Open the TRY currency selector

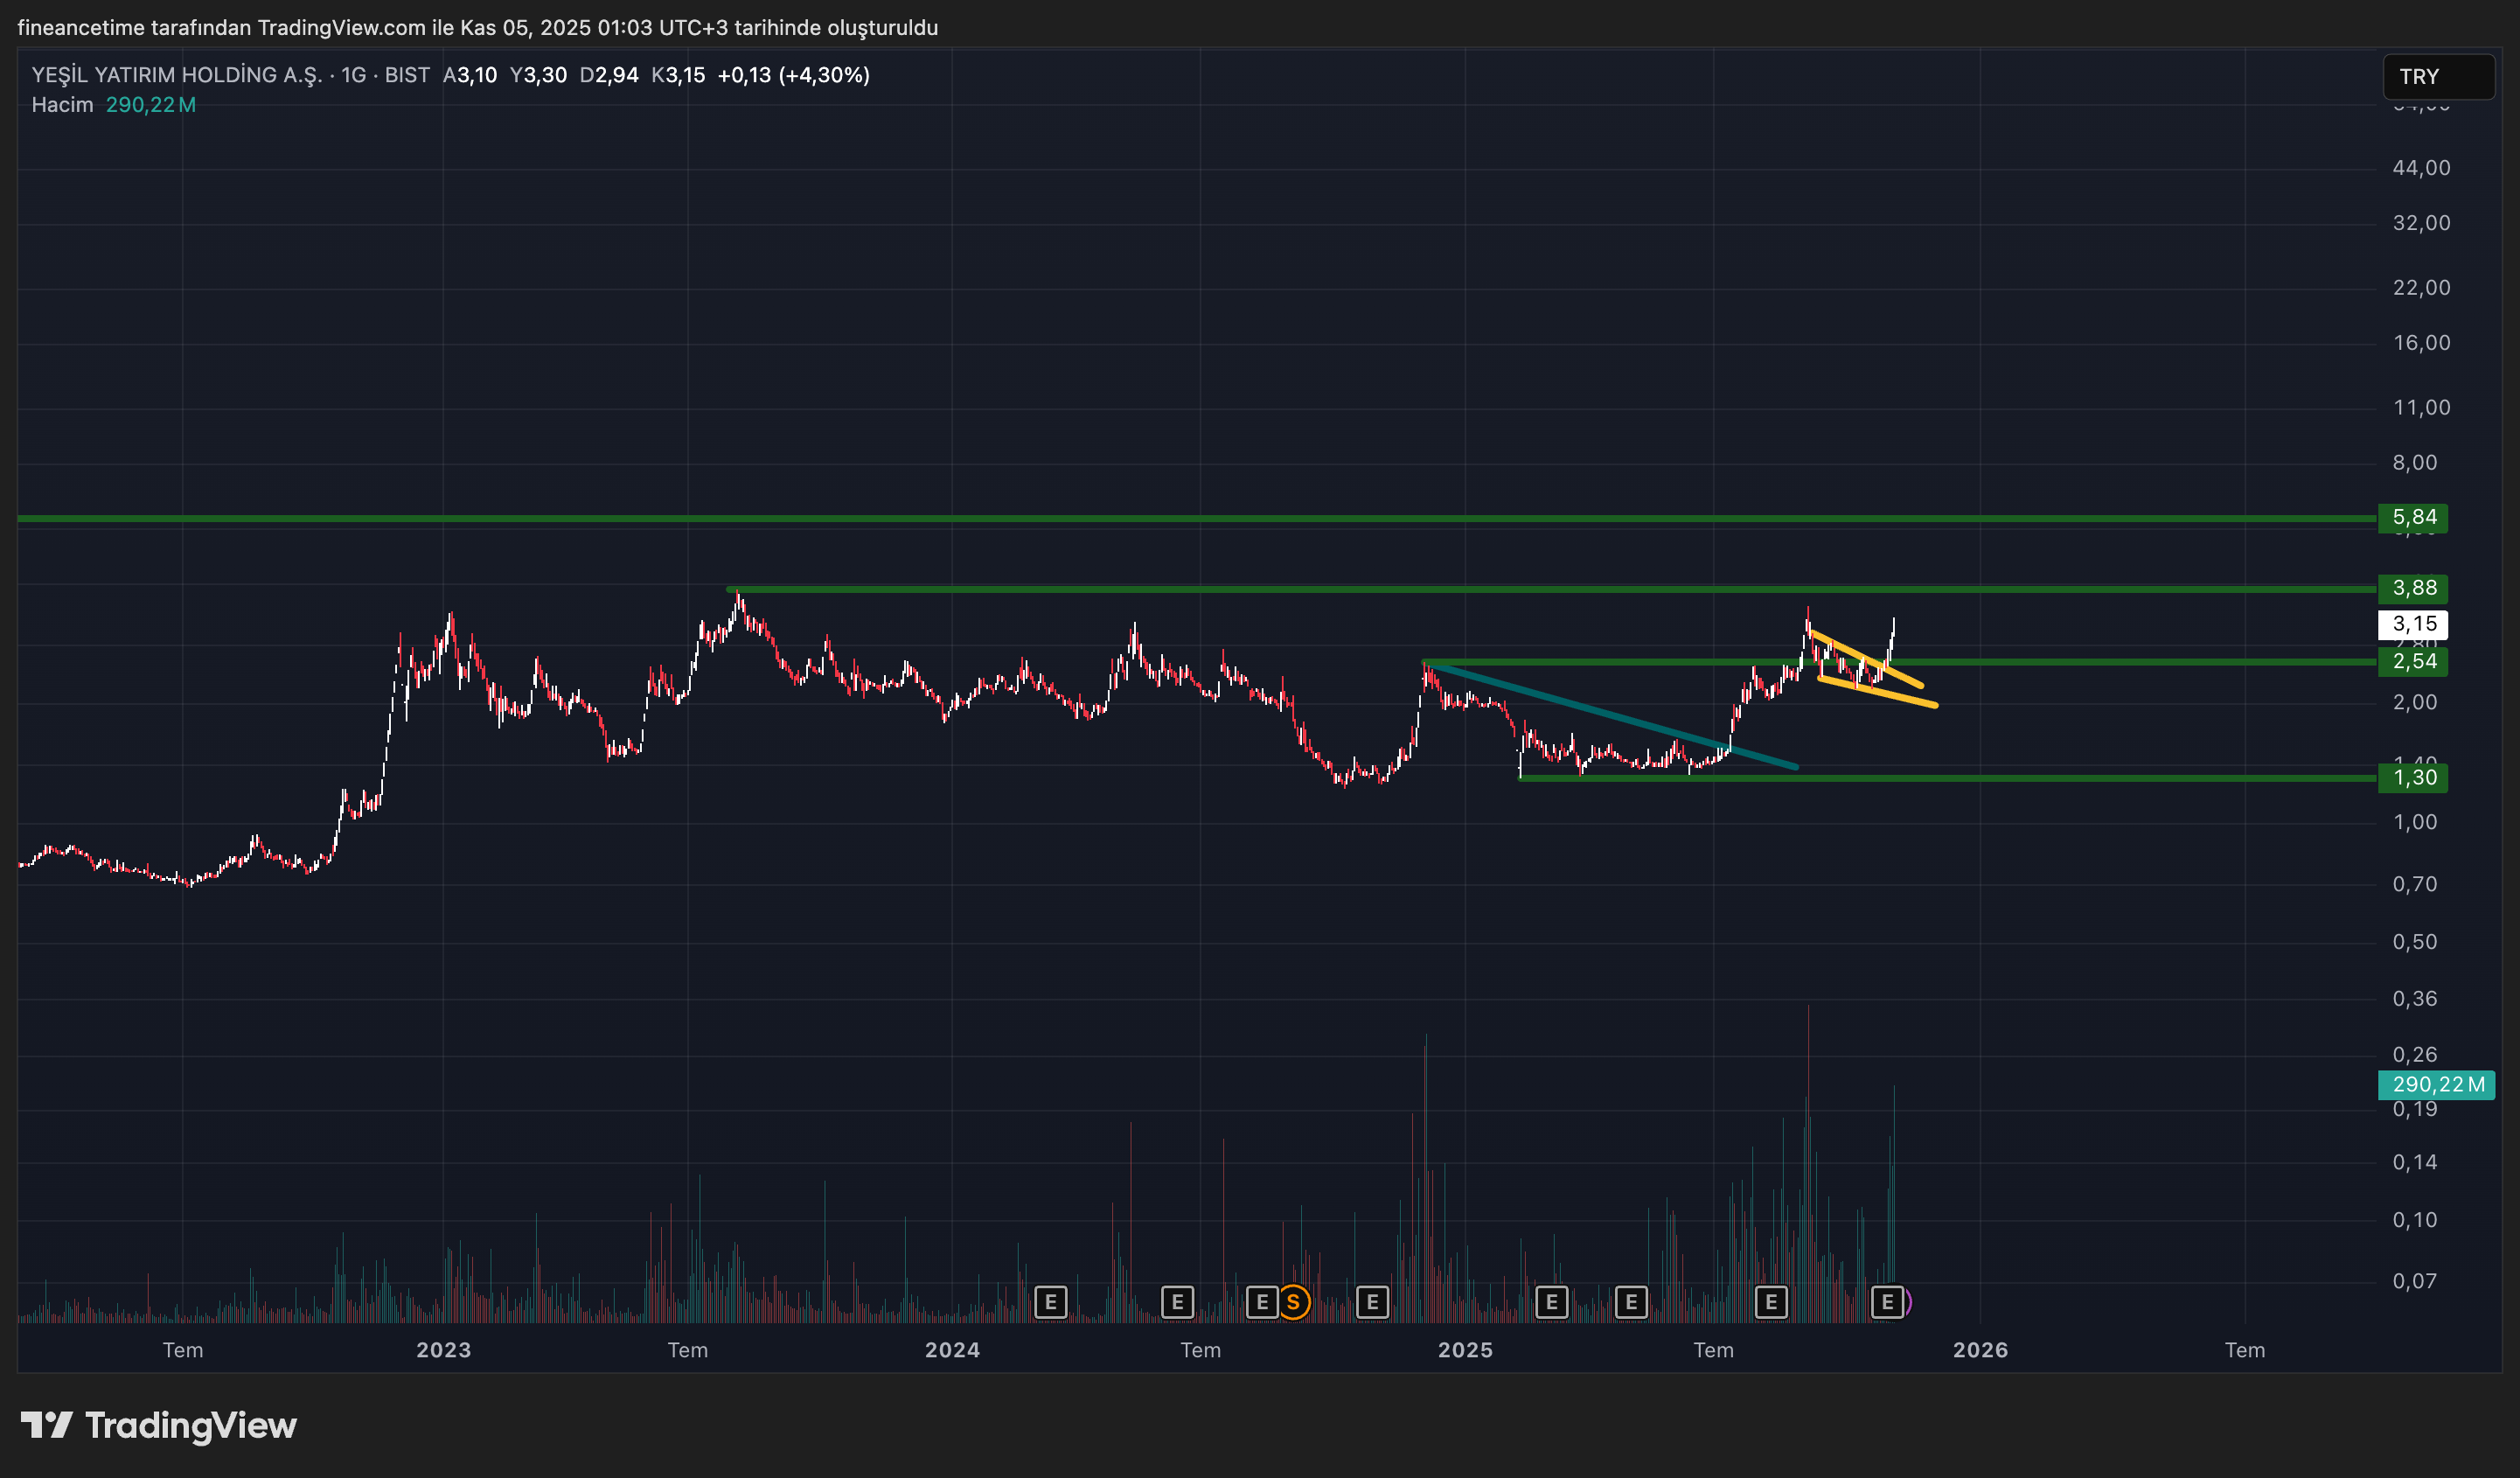click(2437, 77)
